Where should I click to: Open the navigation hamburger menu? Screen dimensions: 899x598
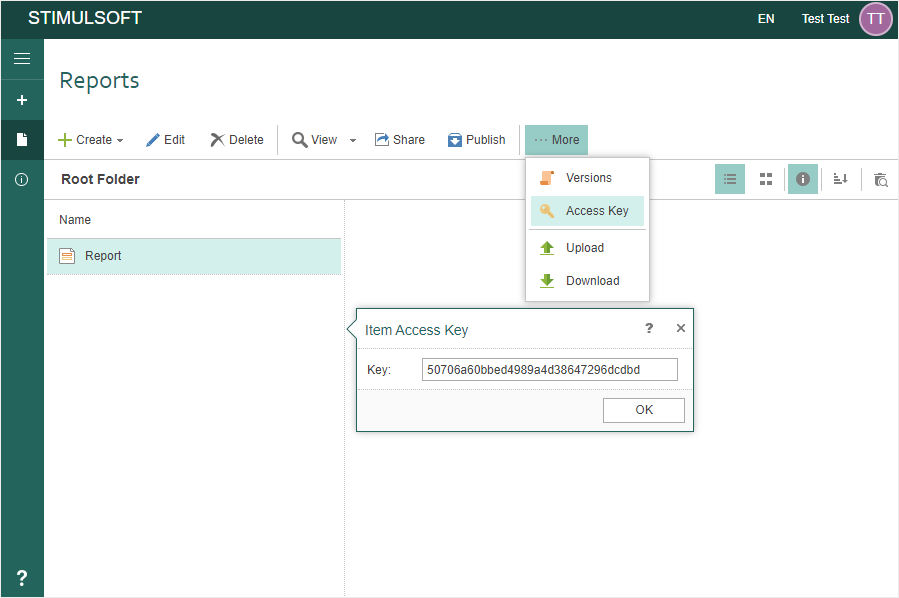[22, 58]
